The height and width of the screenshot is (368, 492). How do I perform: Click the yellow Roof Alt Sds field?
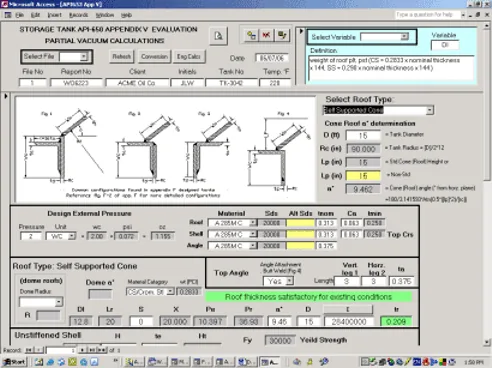pyautogui.click(x=300, y=223)
